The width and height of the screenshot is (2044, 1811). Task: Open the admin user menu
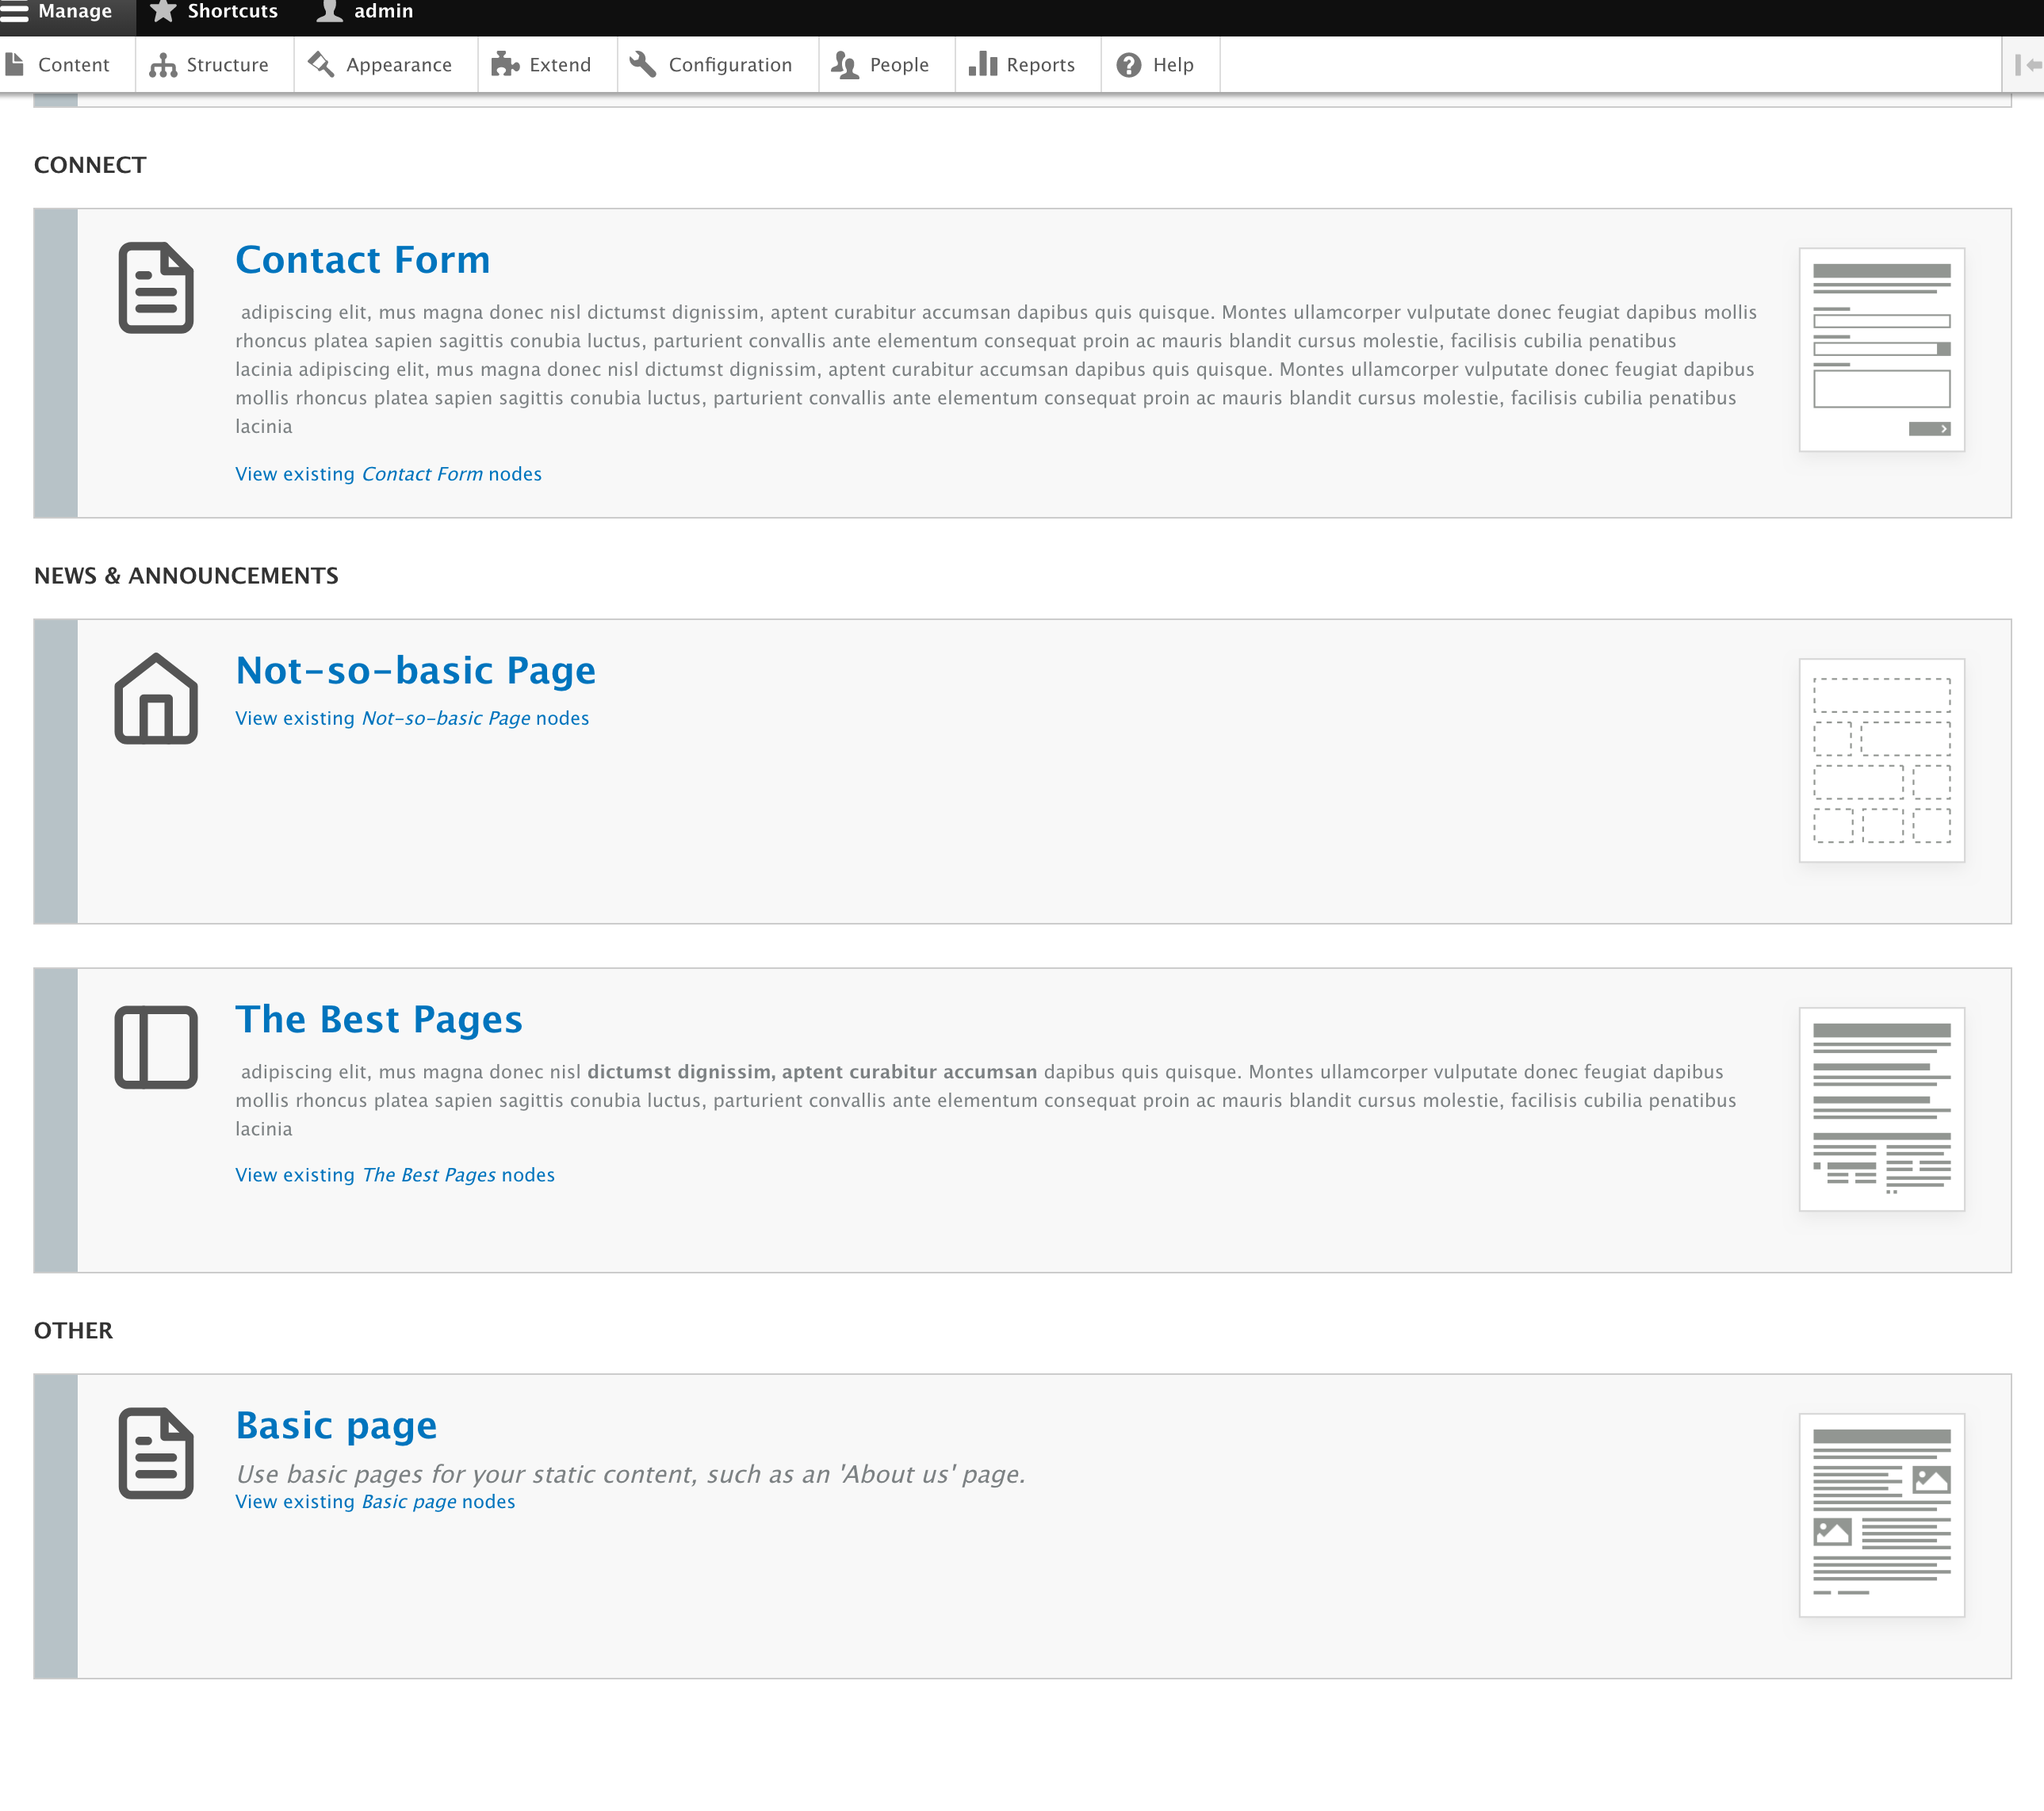pos(366,12)
